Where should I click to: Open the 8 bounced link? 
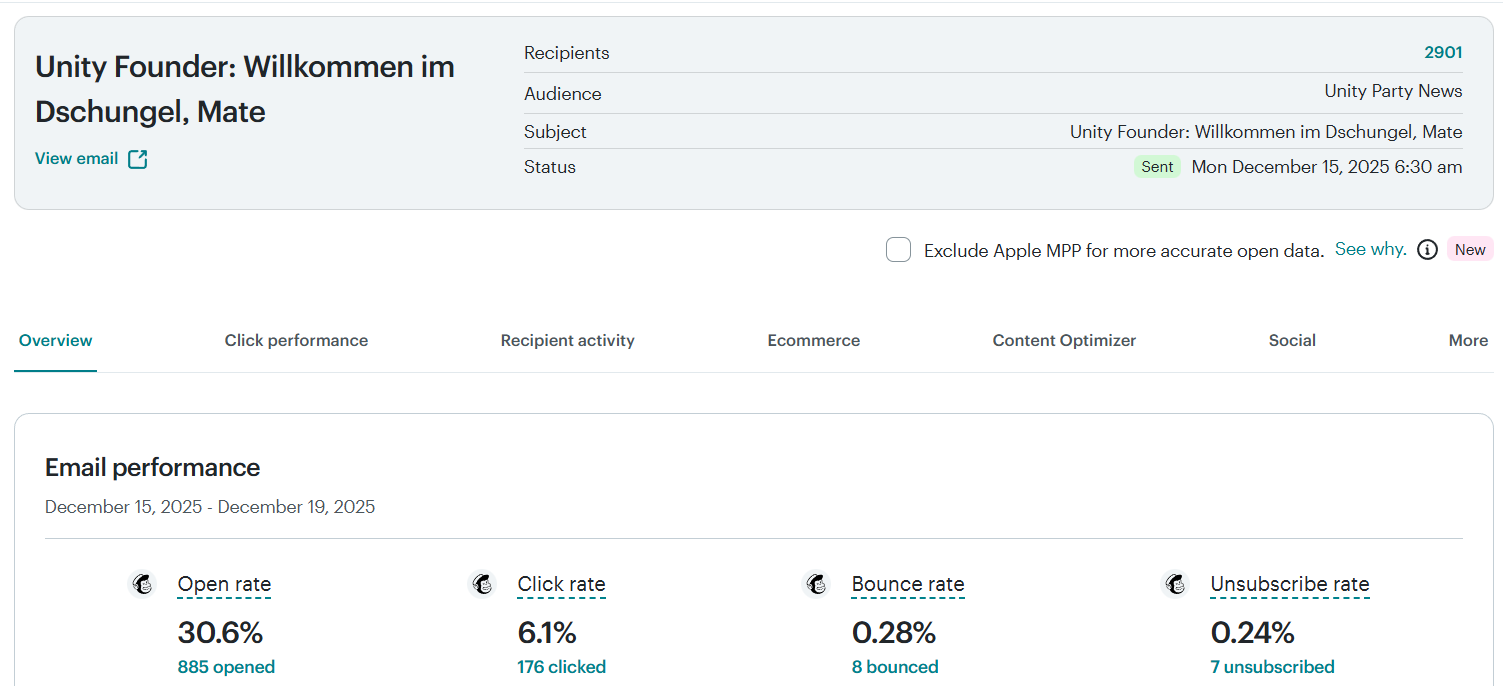(x=895, y=667)
